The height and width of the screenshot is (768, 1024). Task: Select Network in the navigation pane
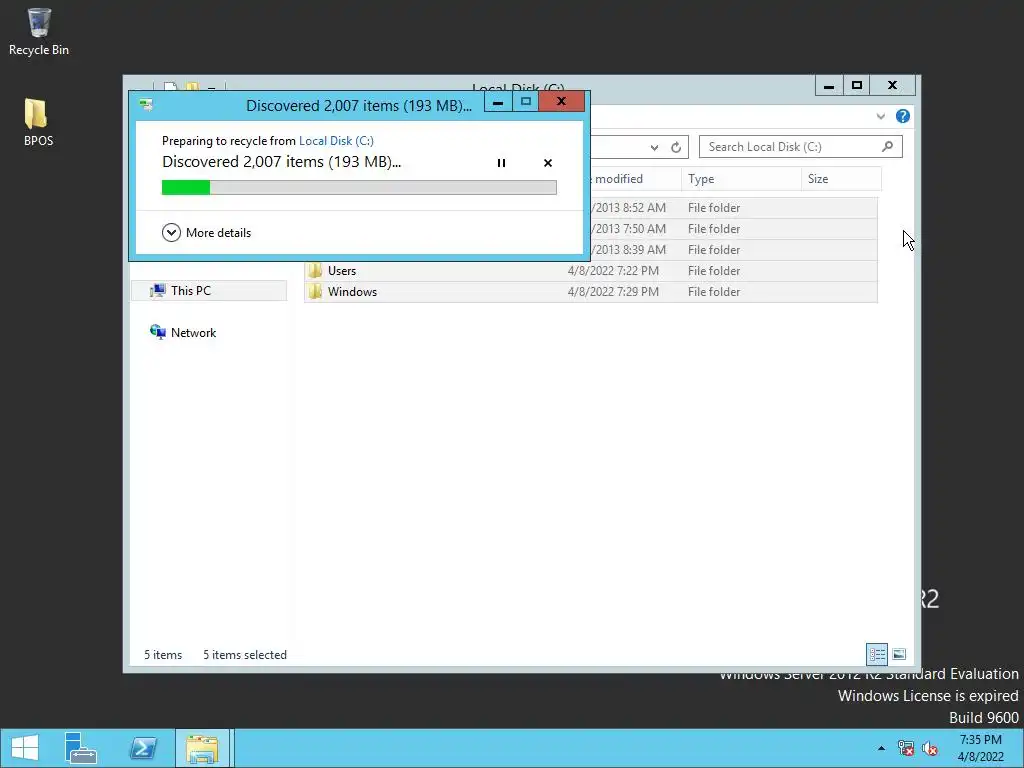[183, 332]
